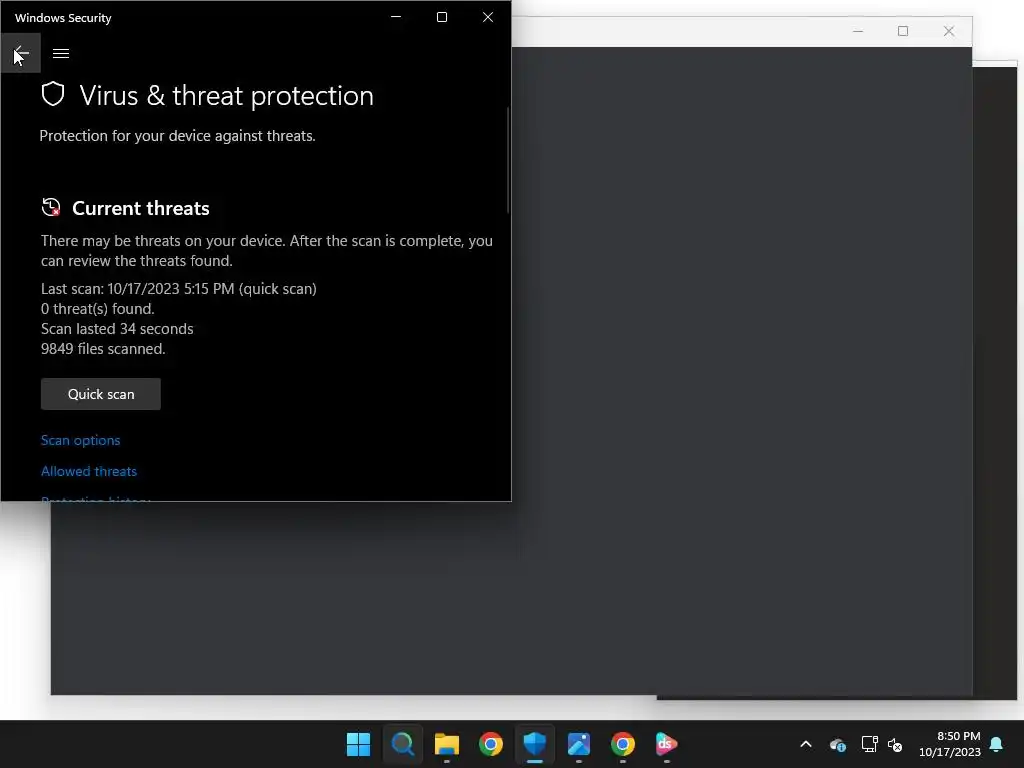Viewport: 1024px width, 768px height.
Task: Open the Photos app taskbar icon
Action: click(x=579, y=744)
